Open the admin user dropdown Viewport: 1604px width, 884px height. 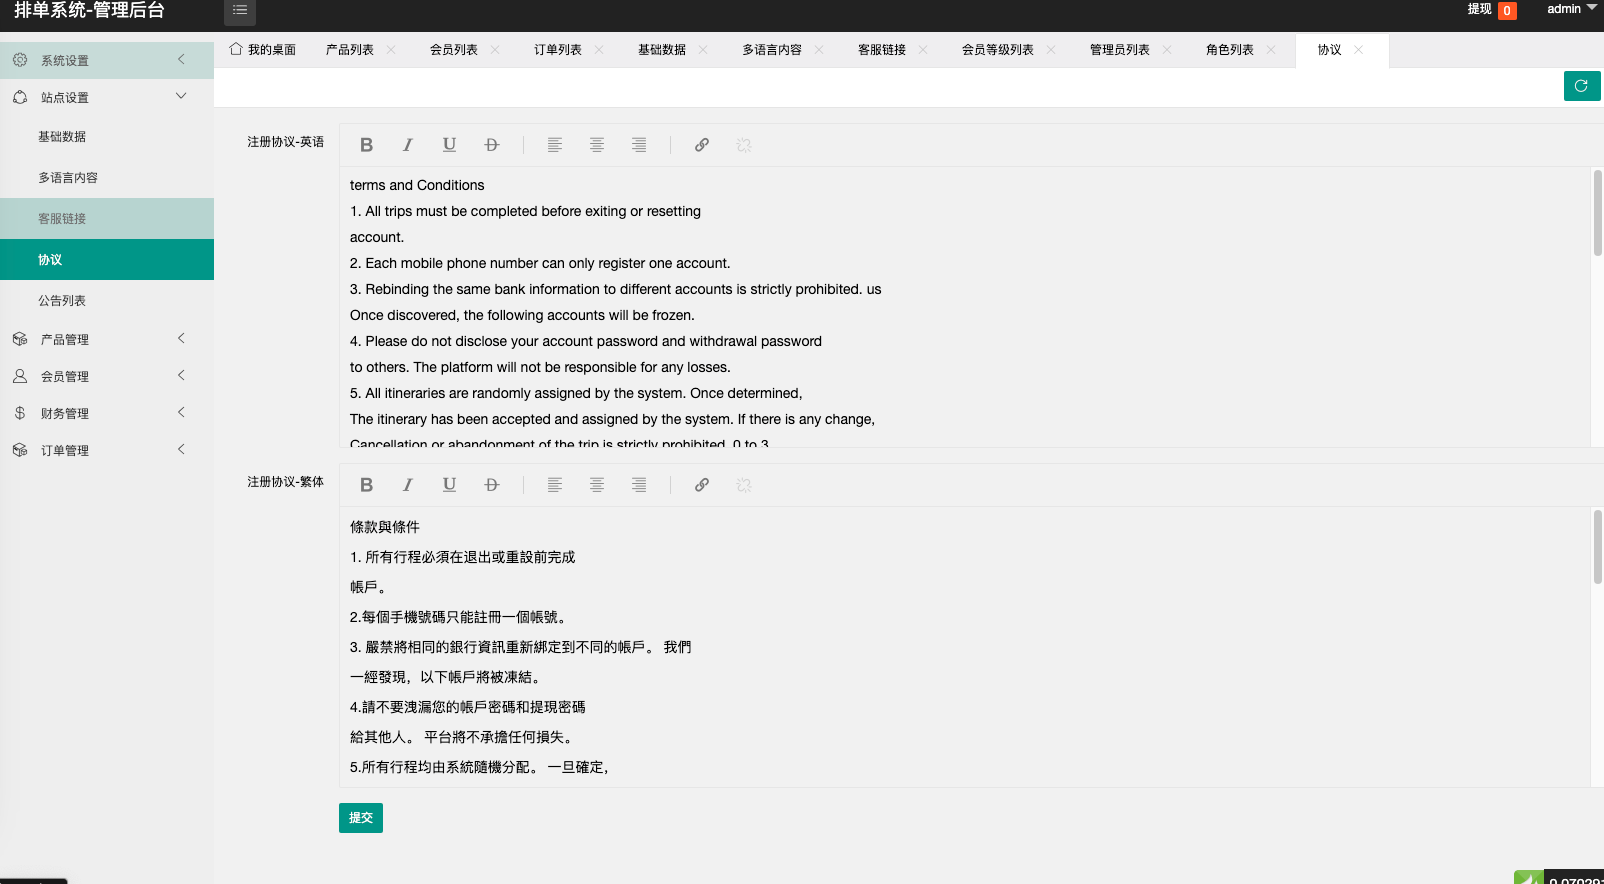pos(1570,9)
